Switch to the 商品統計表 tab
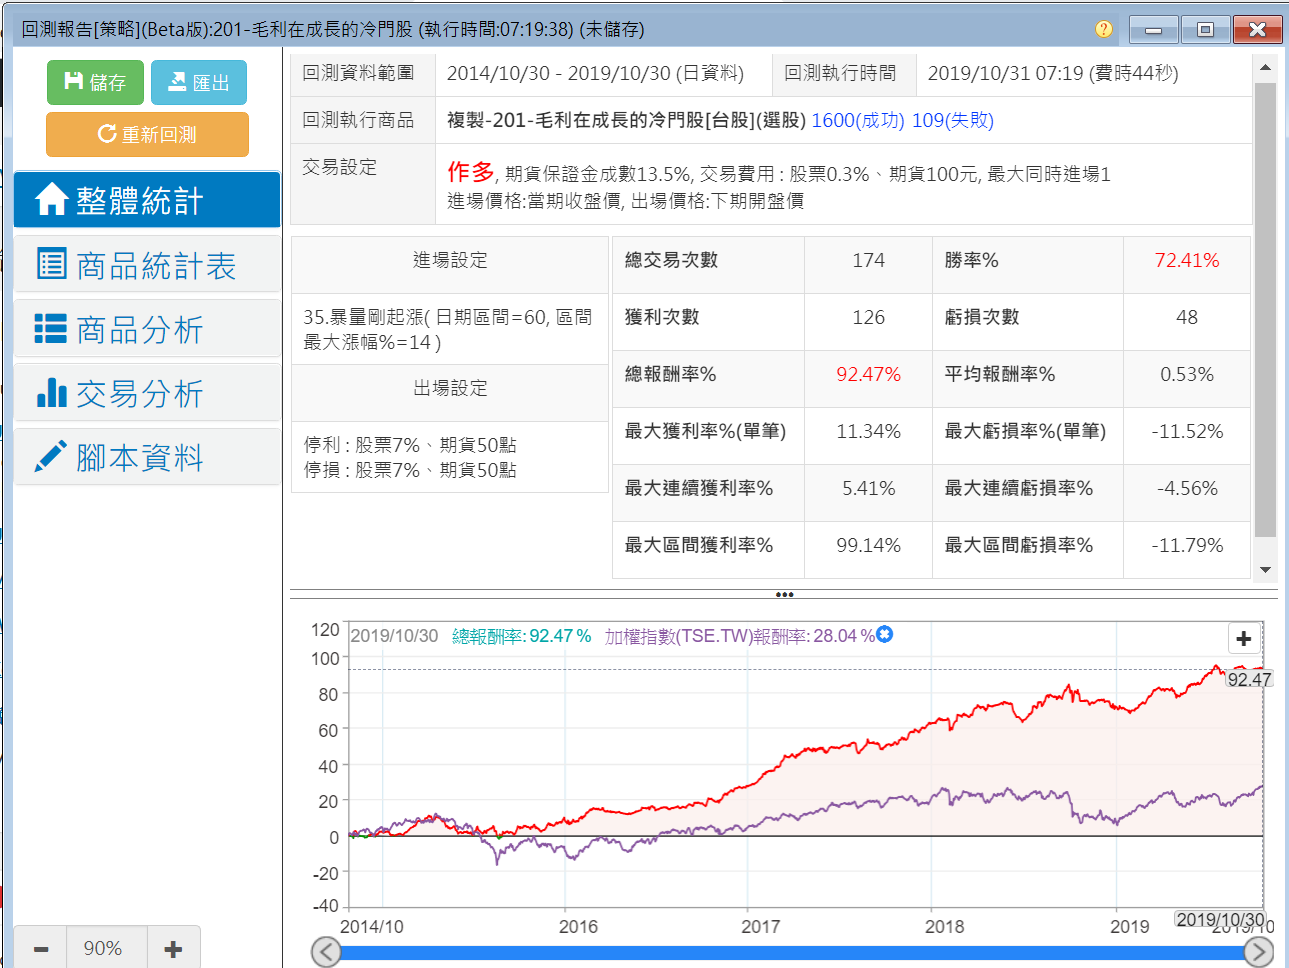Image resolution: width=1289 pixels, height=968 pixels. pos(147,265)
